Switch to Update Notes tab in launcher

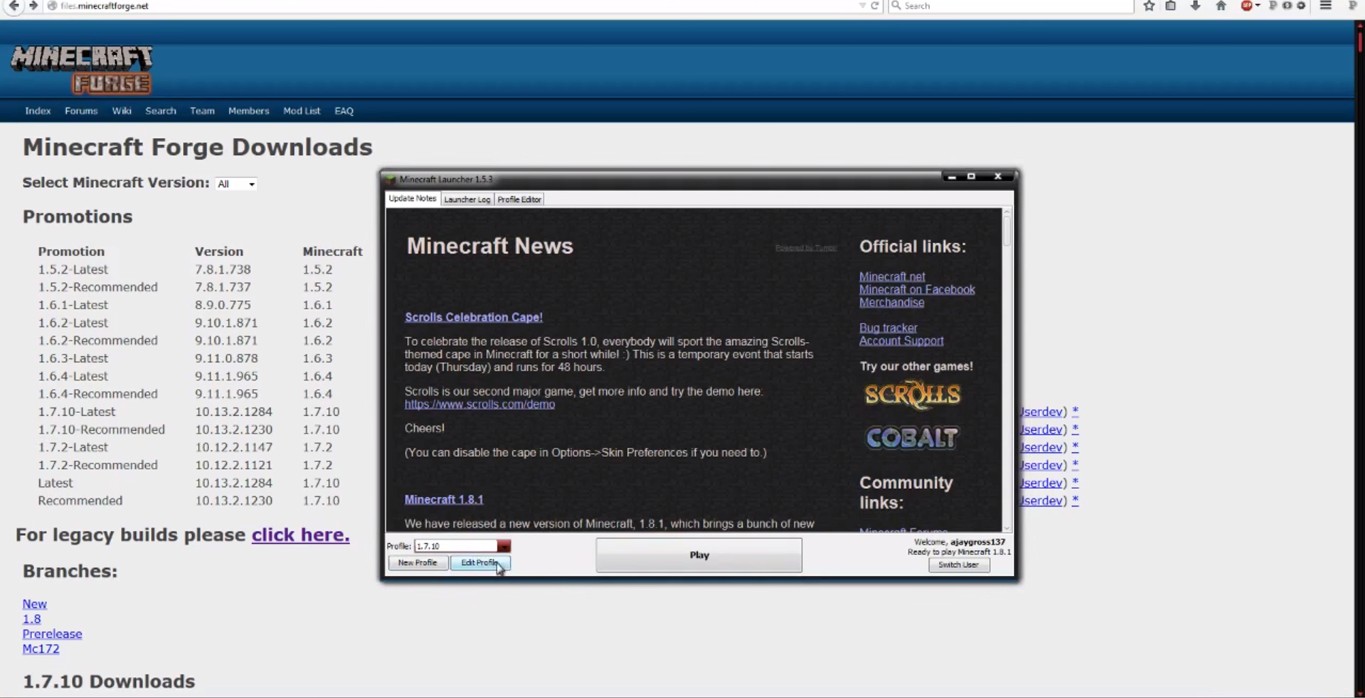click(412, 199)
